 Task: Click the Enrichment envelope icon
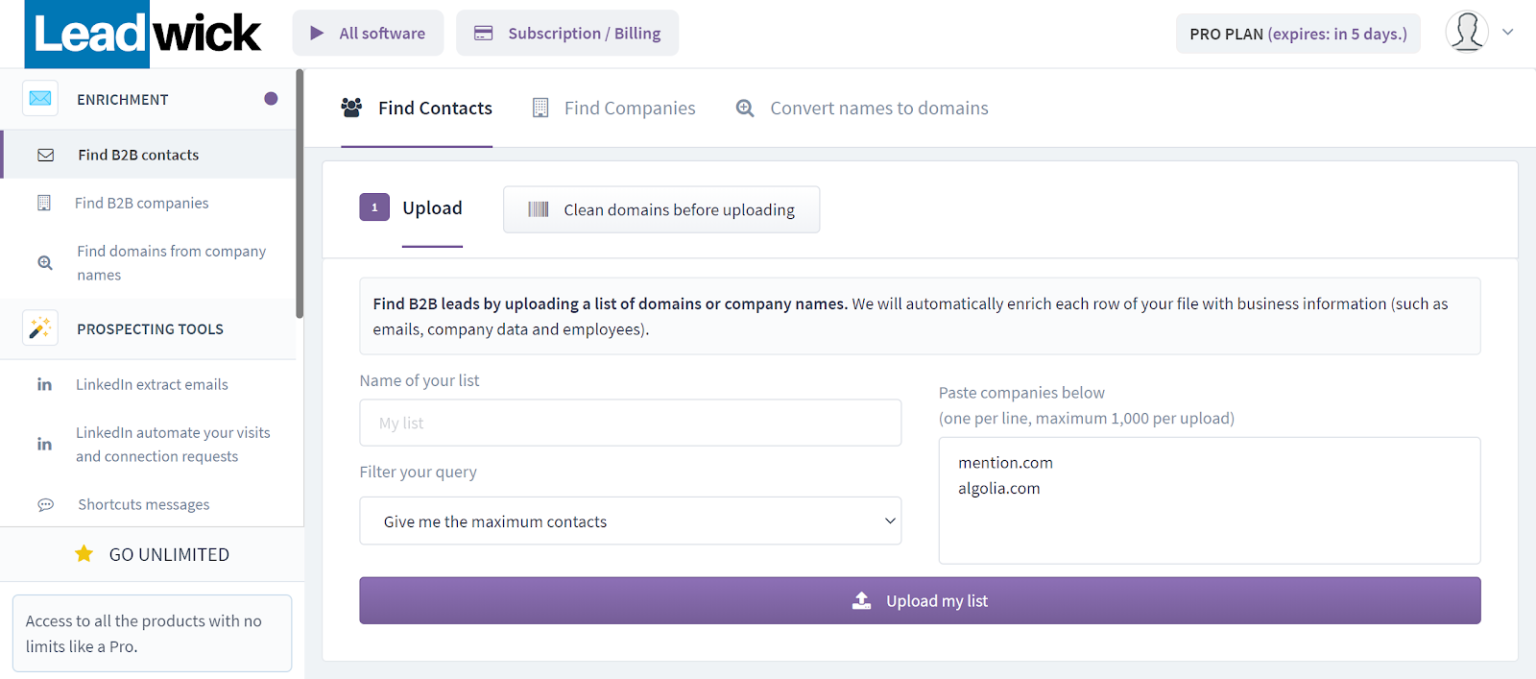tap(40, 99)
